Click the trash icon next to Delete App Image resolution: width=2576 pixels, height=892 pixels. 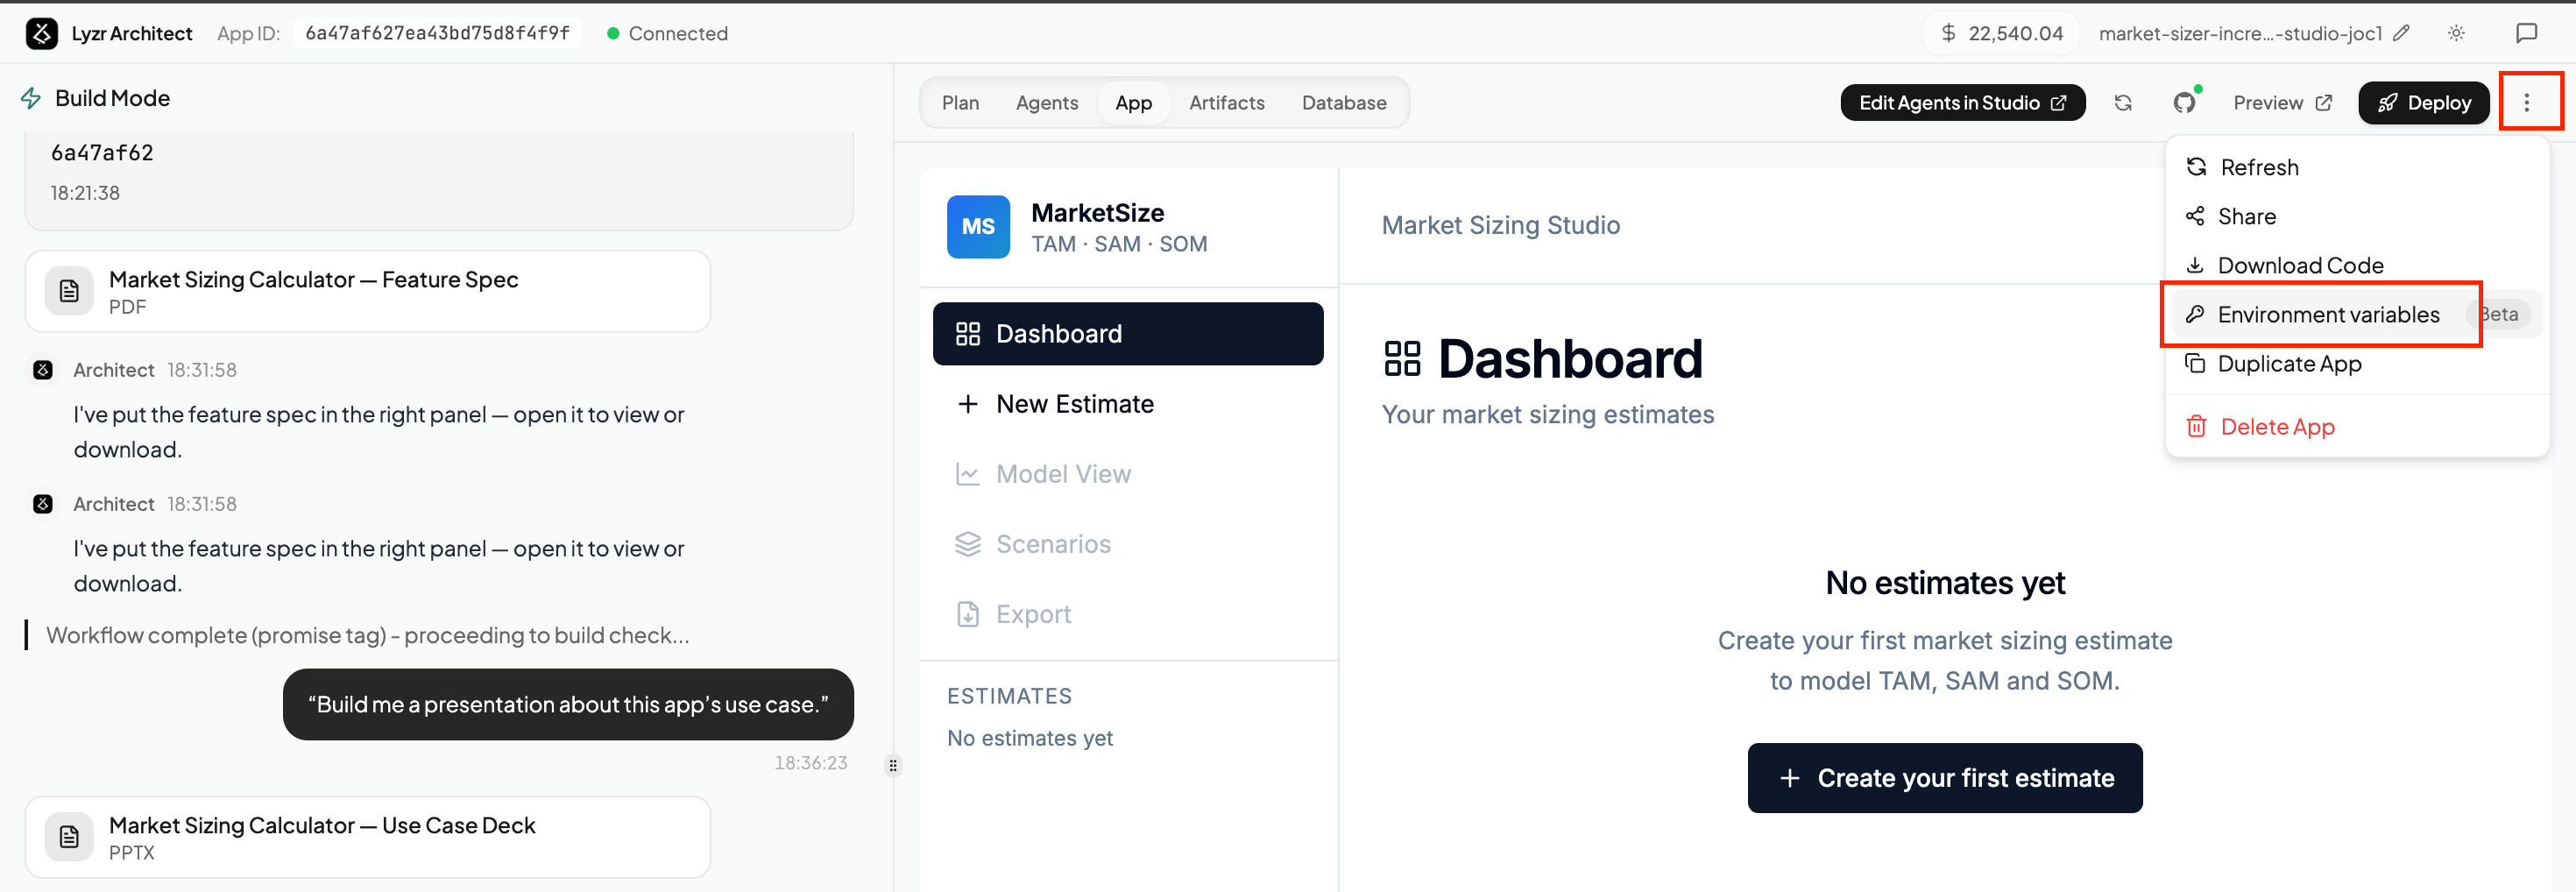tap(2196, 426)
